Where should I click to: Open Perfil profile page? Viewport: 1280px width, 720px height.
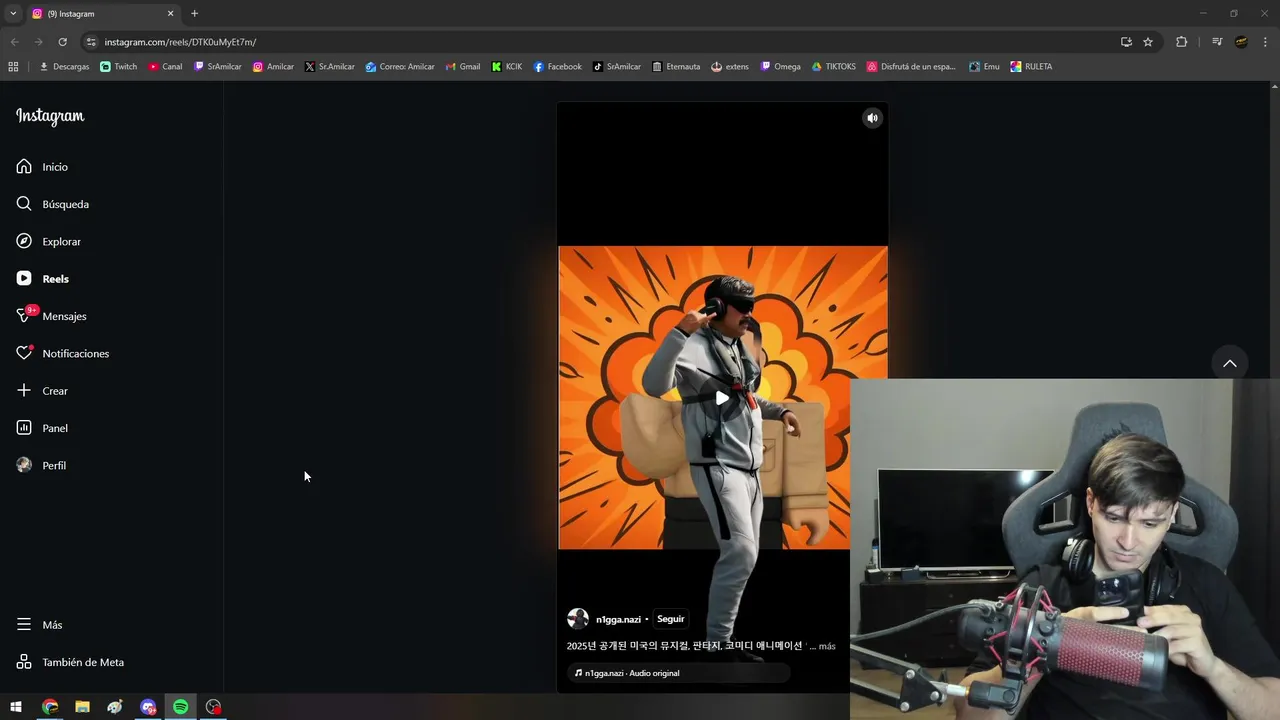tap(41, 466)
